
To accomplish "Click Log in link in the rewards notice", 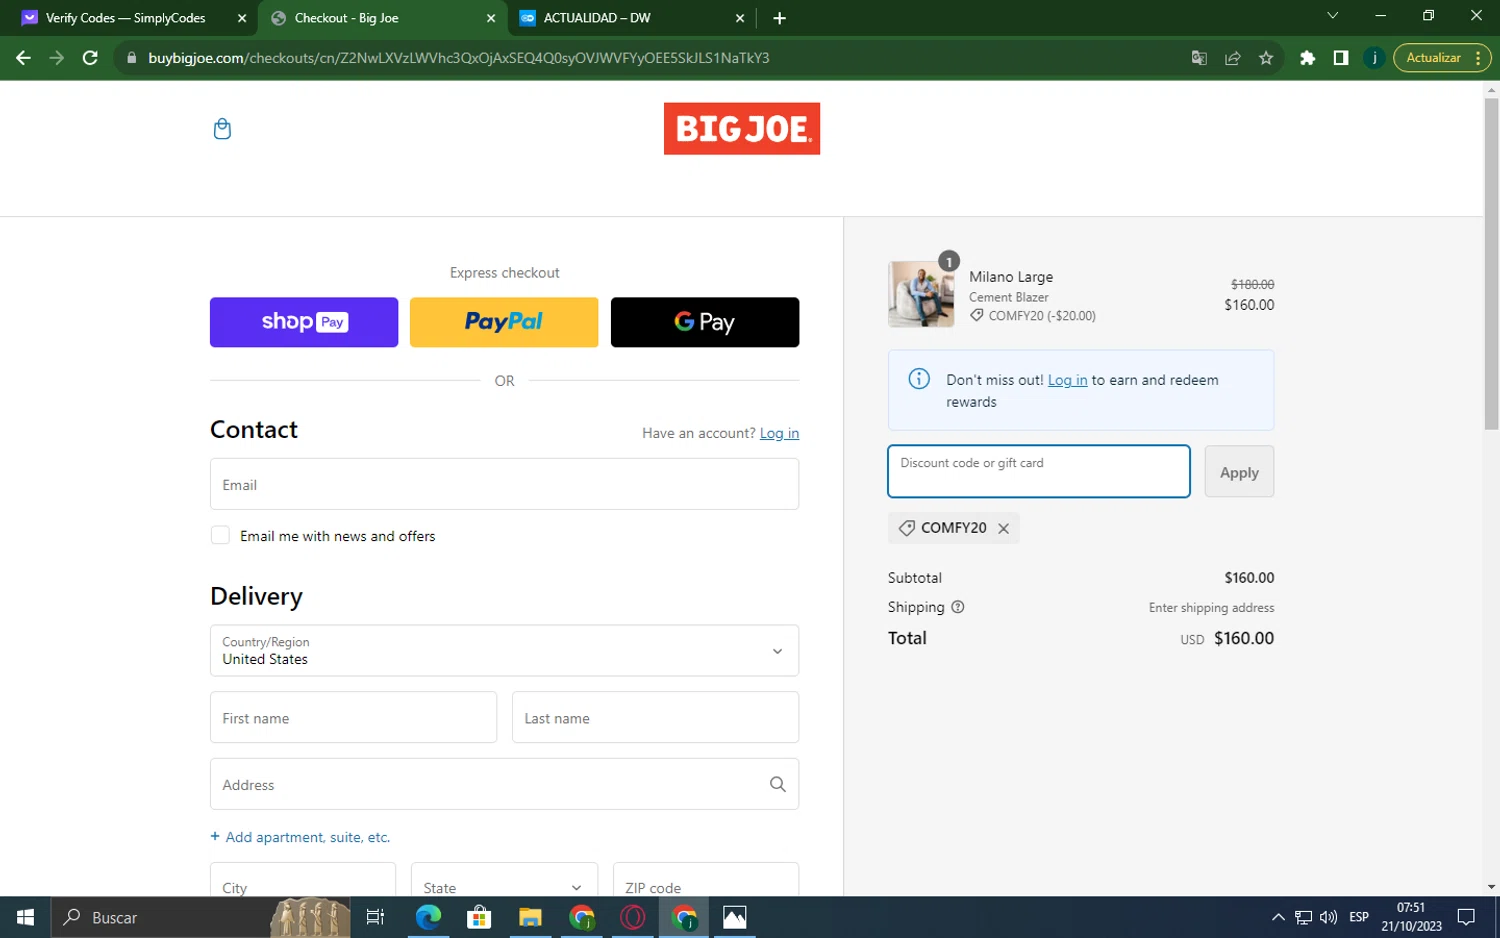I will pos(1067,380).
